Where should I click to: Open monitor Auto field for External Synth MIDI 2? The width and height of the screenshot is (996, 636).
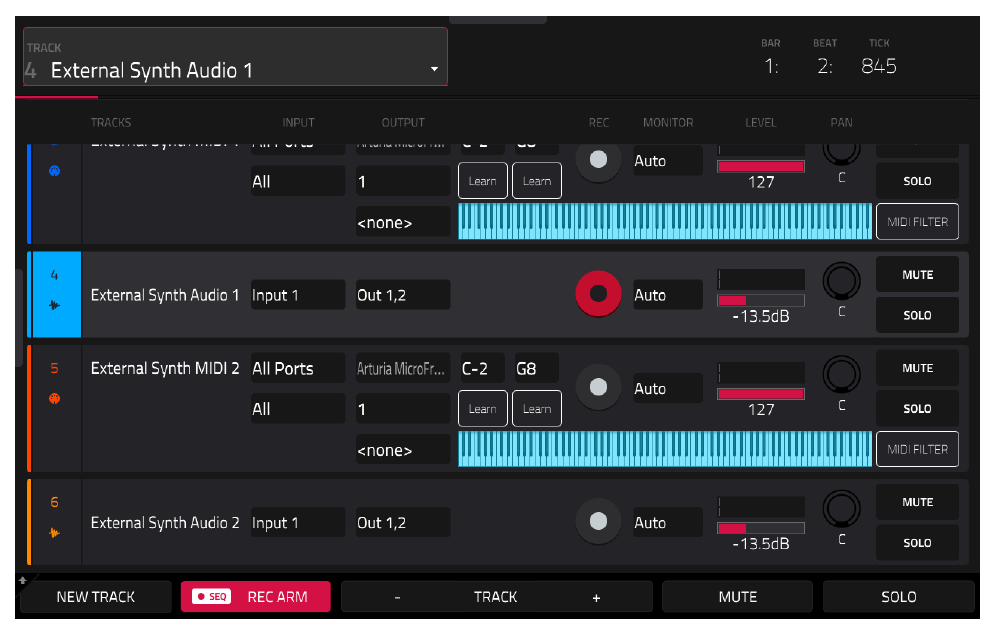point(668,388)
